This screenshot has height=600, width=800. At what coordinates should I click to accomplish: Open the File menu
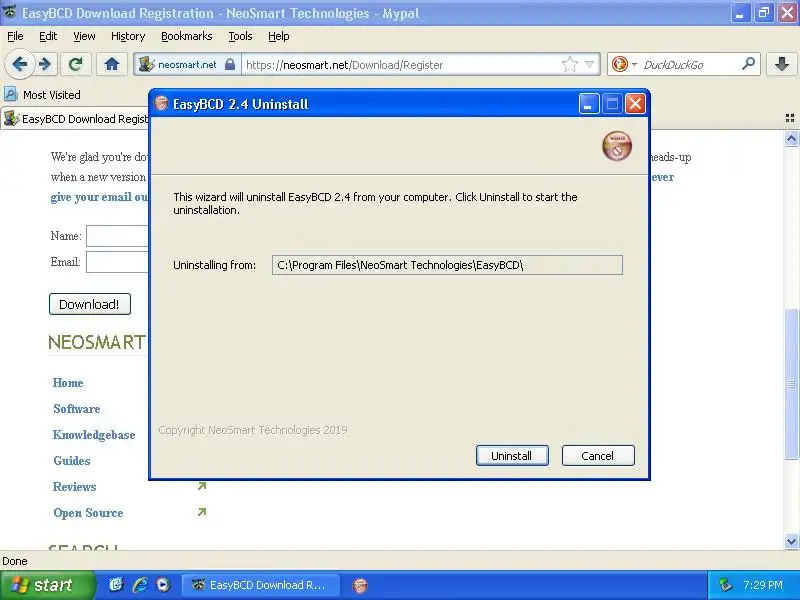15,36
